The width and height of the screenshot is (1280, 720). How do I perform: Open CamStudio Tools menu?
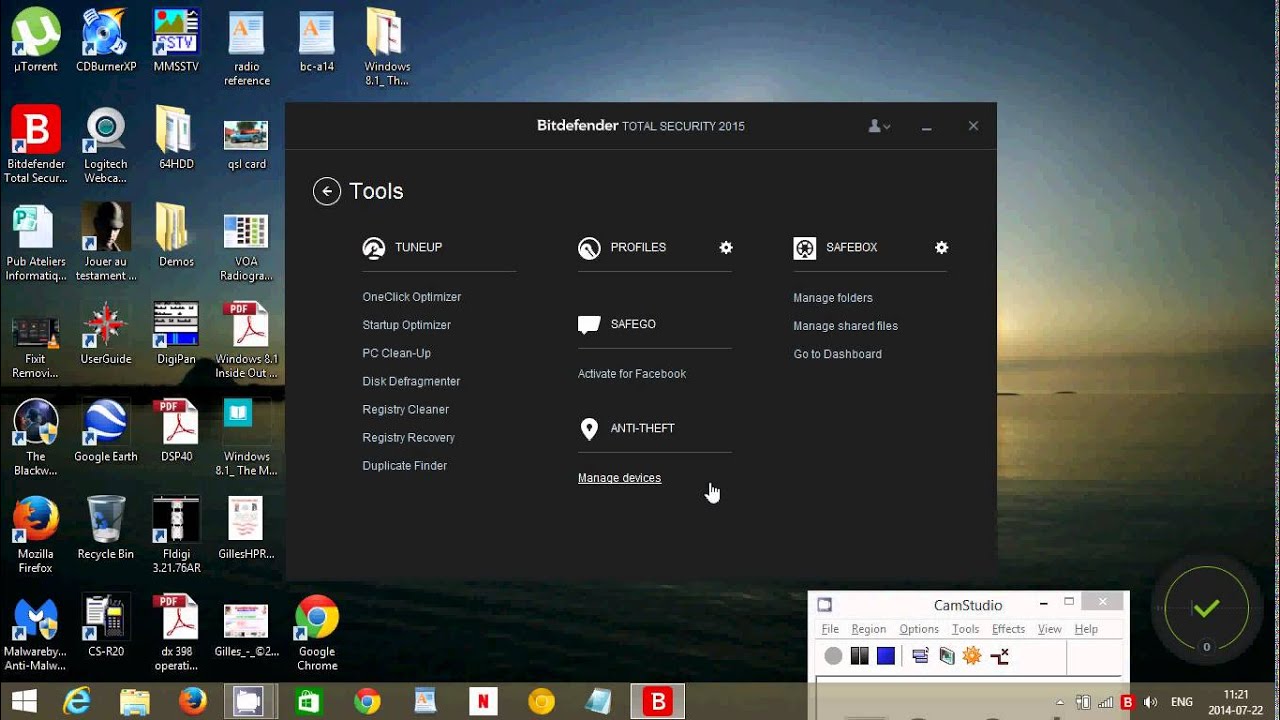click(x=965, y=629)
